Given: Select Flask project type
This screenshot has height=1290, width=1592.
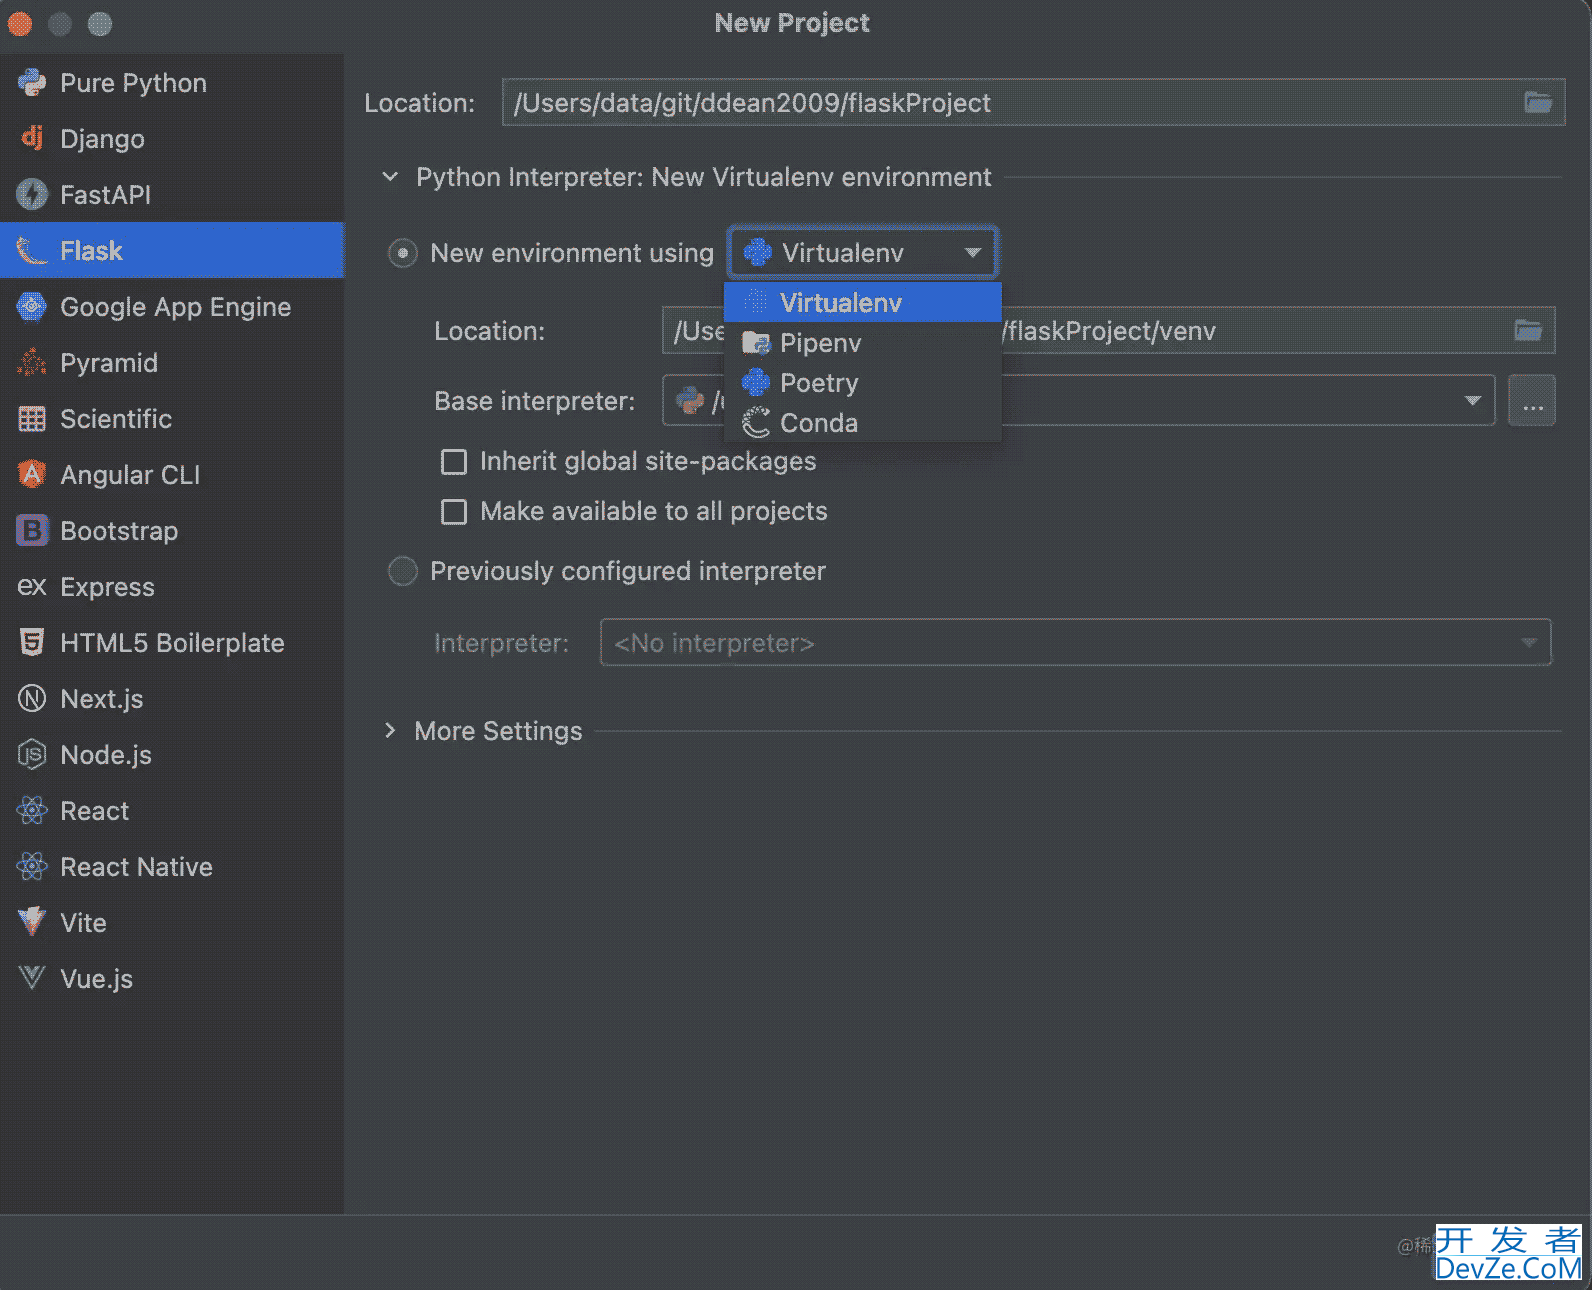Looking at the screenshot, I should click(172, 250).
